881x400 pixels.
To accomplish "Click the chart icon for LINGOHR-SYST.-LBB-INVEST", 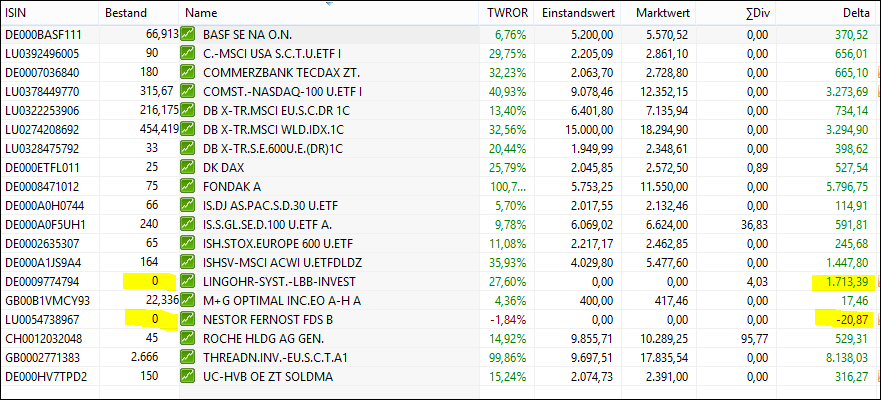I will tap(187, 281).
